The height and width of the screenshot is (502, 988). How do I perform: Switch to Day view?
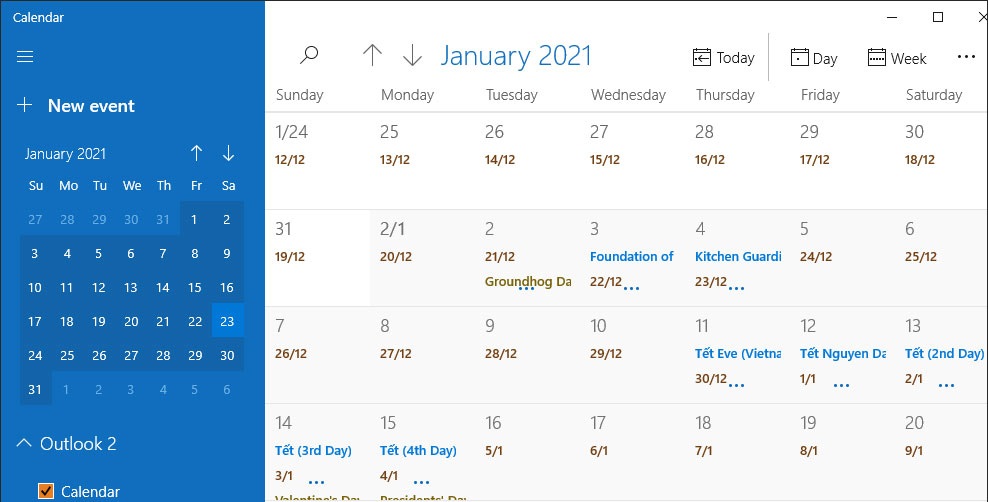click(814, 58)
